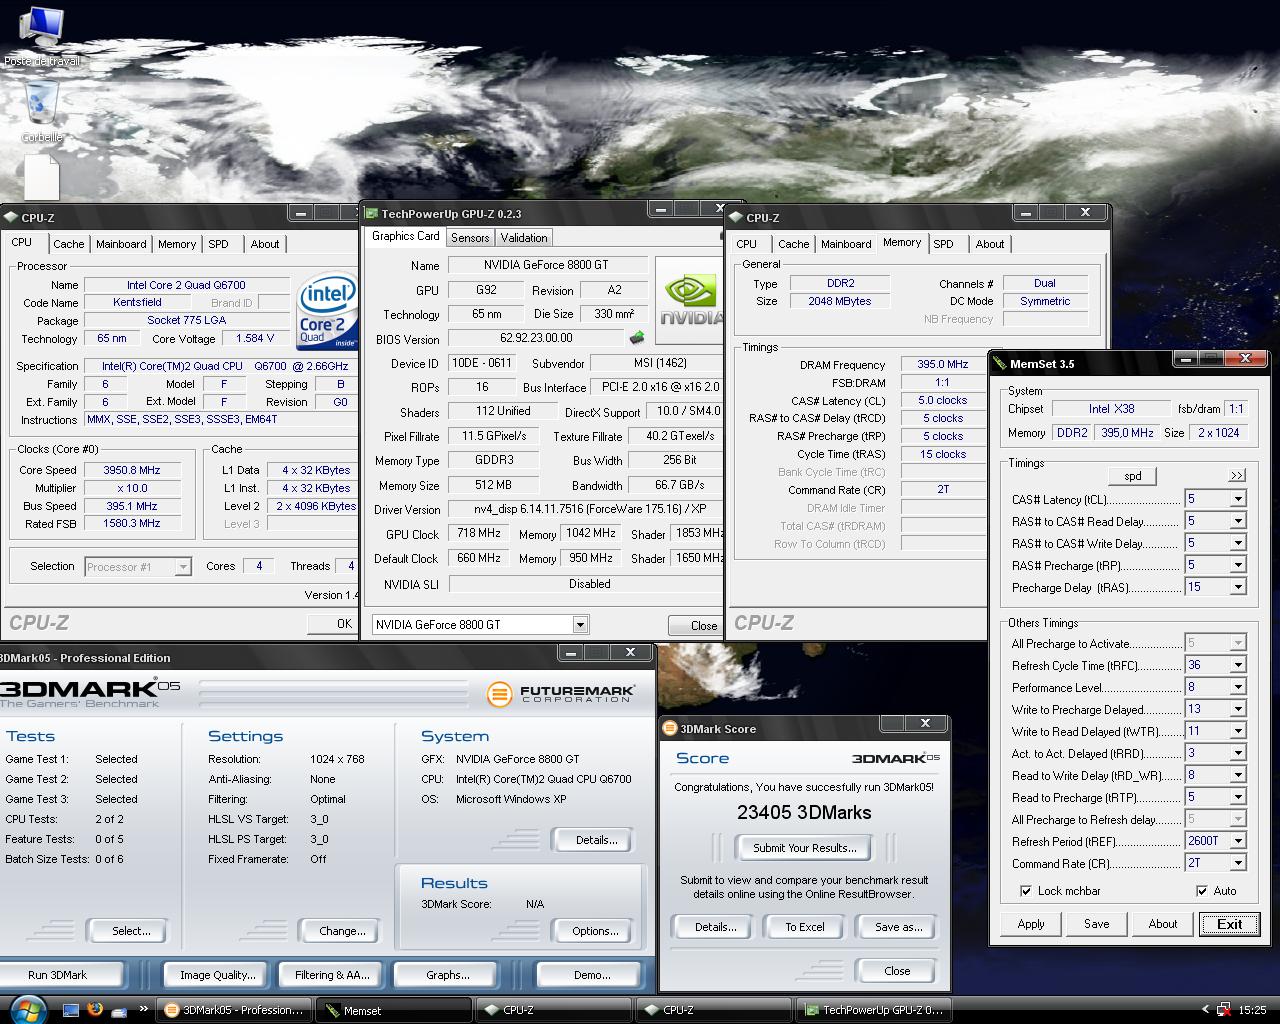Switch to 3DMark05 Professional taskbar button
Screen dimensions: 1280x1024
233,1010
